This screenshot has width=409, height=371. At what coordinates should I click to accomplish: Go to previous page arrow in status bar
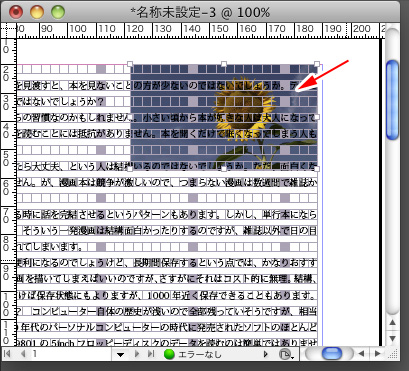(23, 354)
